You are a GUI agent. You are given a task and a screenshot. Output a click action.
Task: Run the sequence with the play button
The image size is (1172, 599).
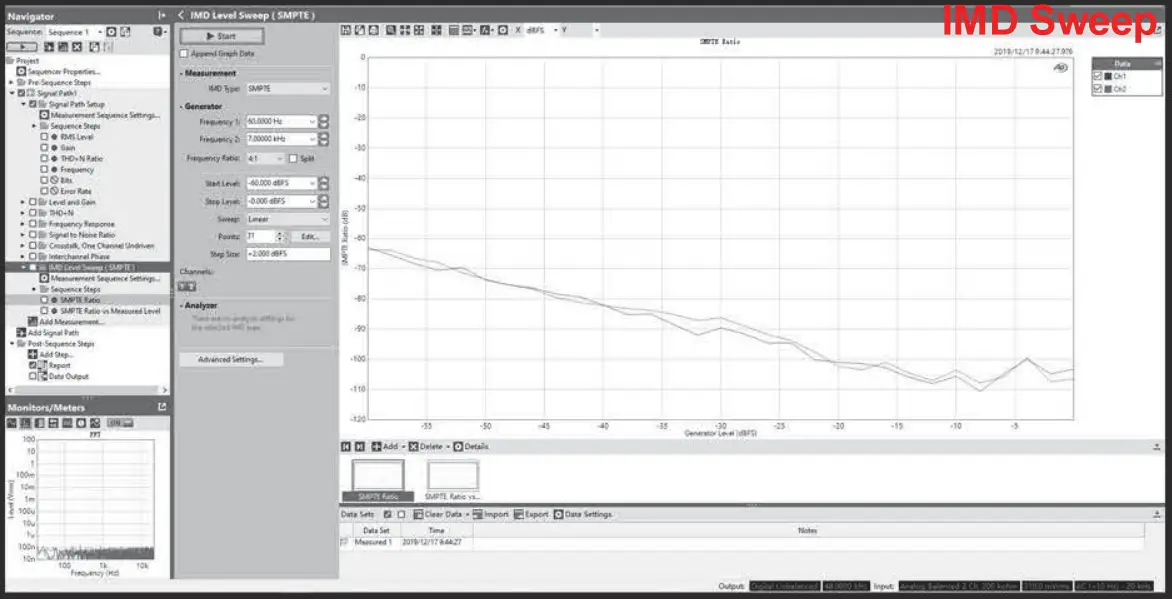22,47
